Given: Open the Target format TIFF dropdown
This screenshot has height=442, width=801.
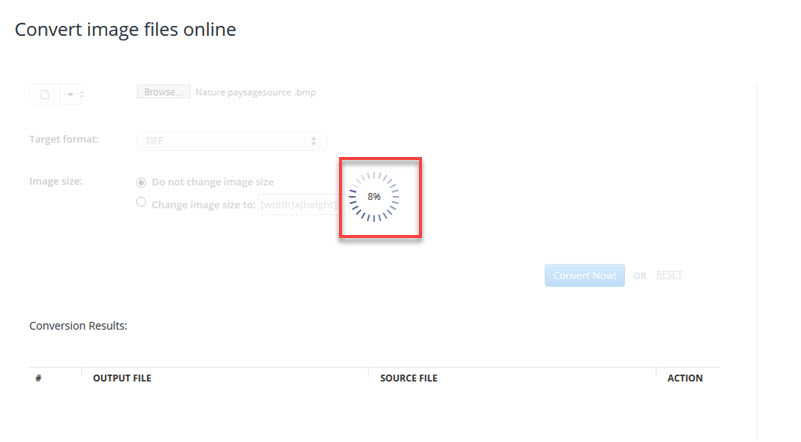Looking at the screenshot, I should tap(231, 142).
